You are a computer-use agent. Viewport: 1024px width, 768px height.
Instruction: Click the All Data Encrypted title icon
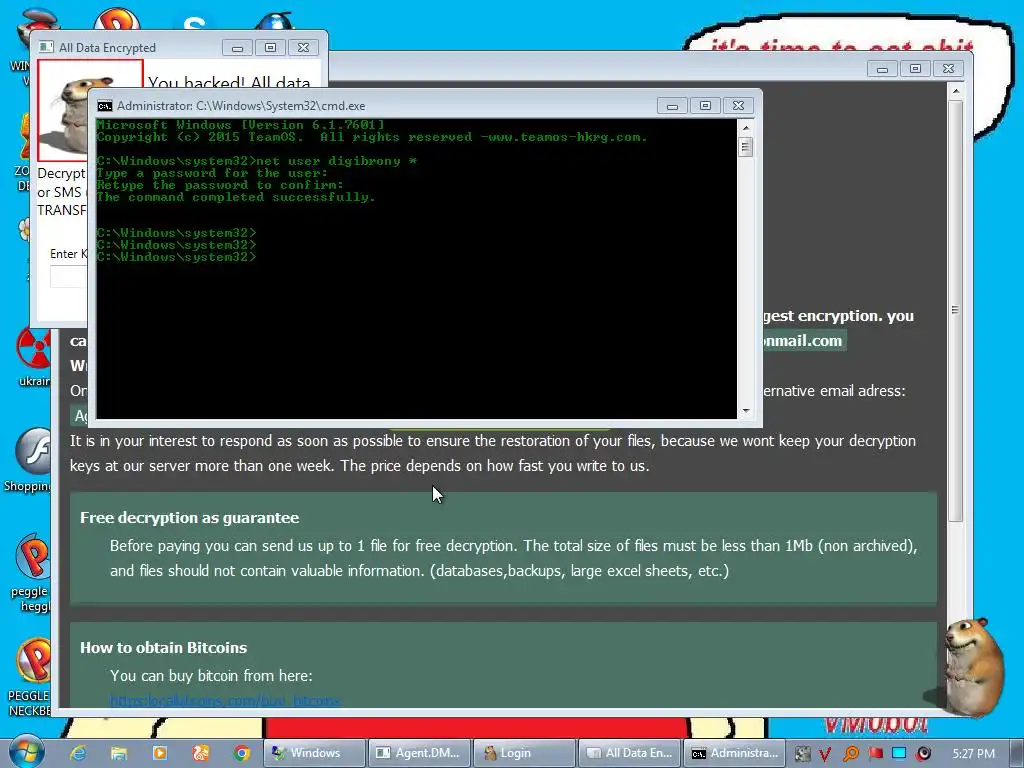[46, 47]
